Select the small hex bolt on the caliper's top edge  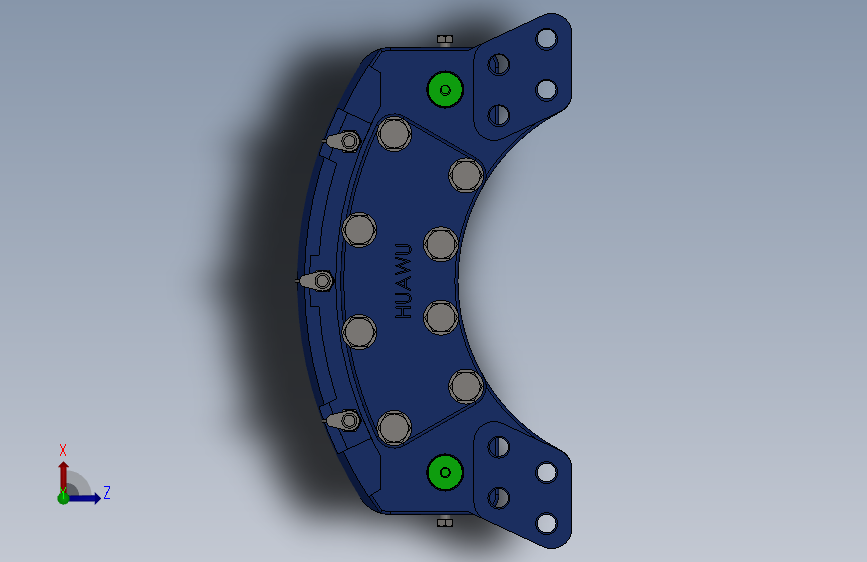445,40
